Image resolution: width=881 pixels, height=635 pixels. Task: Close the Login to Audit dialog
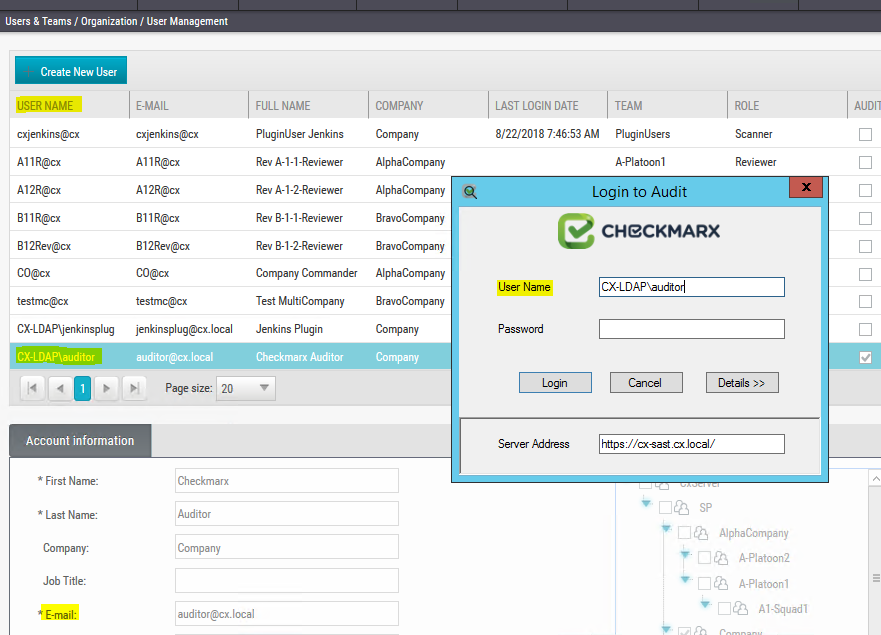point(806,187)
